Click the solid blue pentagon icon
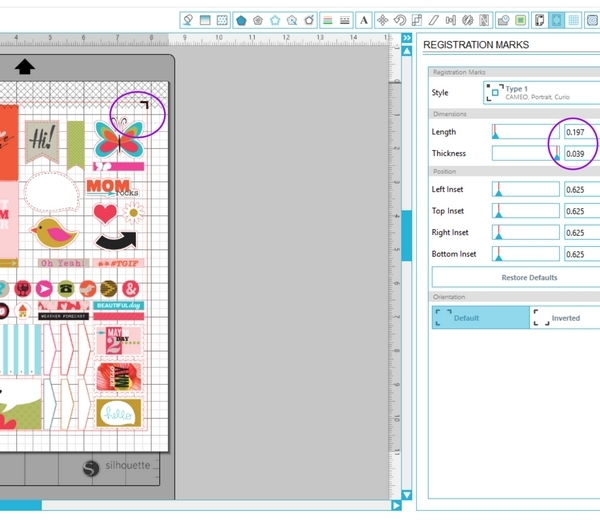 tap(241, 20)
